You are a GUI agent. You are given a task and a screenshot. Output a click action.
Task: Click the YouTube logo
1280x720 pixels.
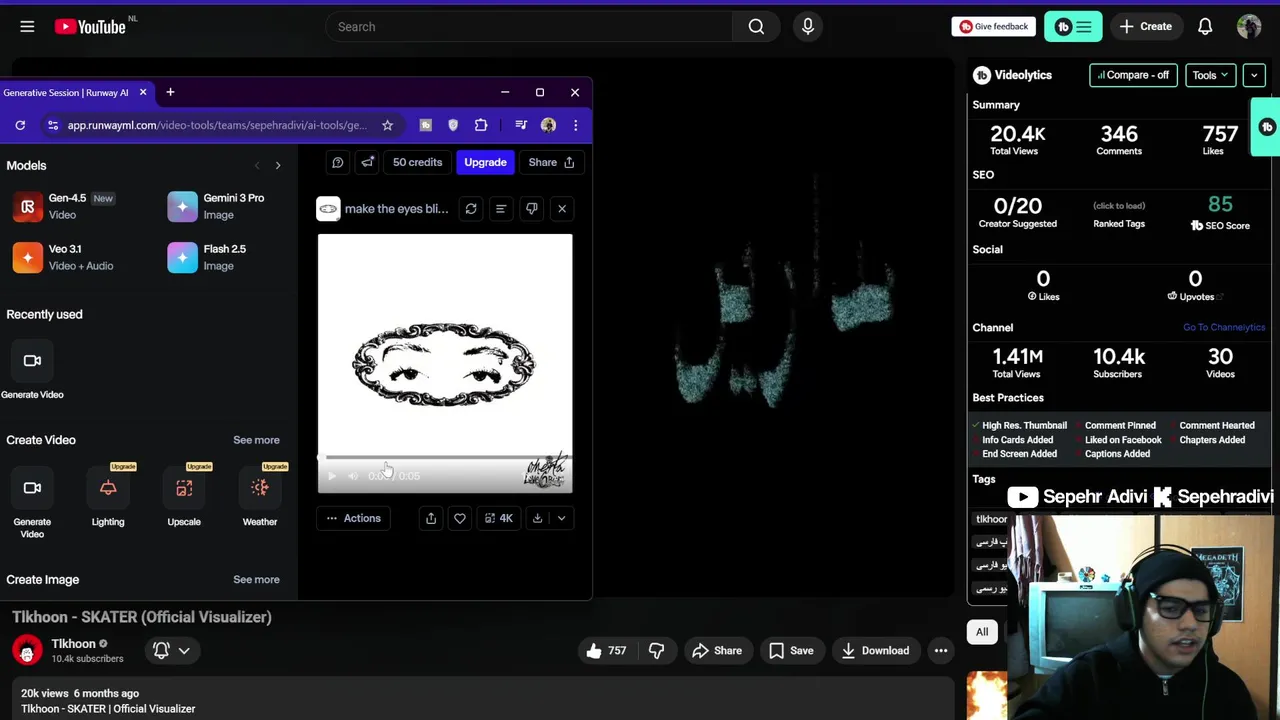tap(90, 27)
